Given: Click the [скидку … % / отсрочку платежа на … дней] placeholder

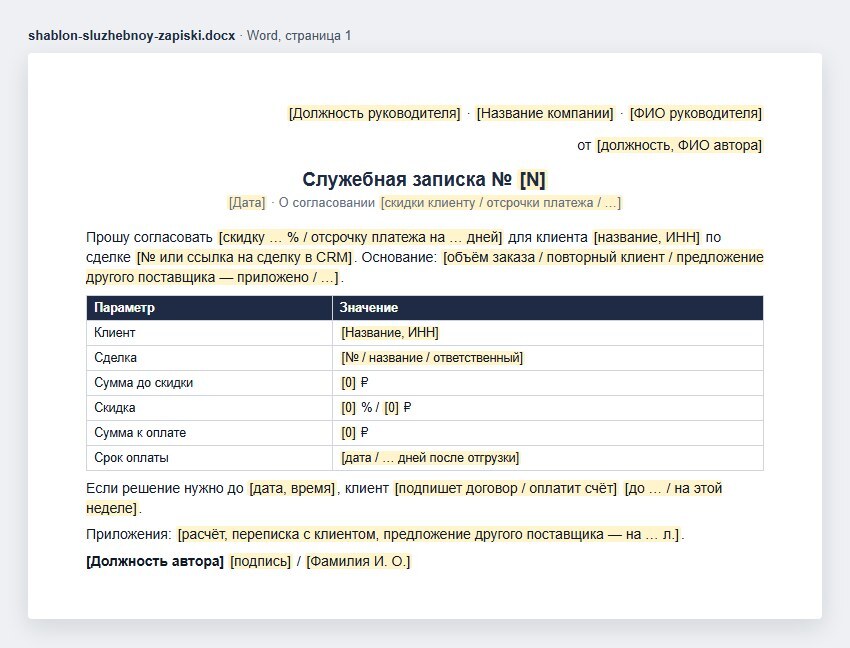Looking at the screenshot, I should tap(360, 238).
